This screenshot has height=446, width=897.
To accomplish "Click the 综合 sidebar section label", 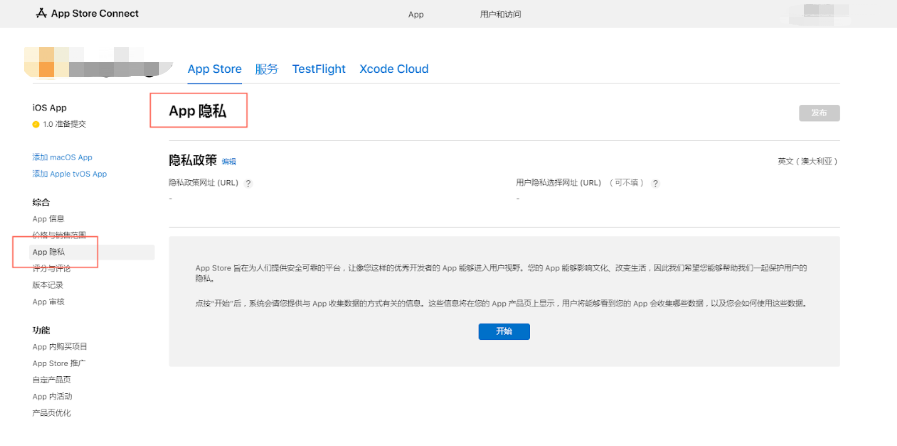I will (x=41, y=202).
